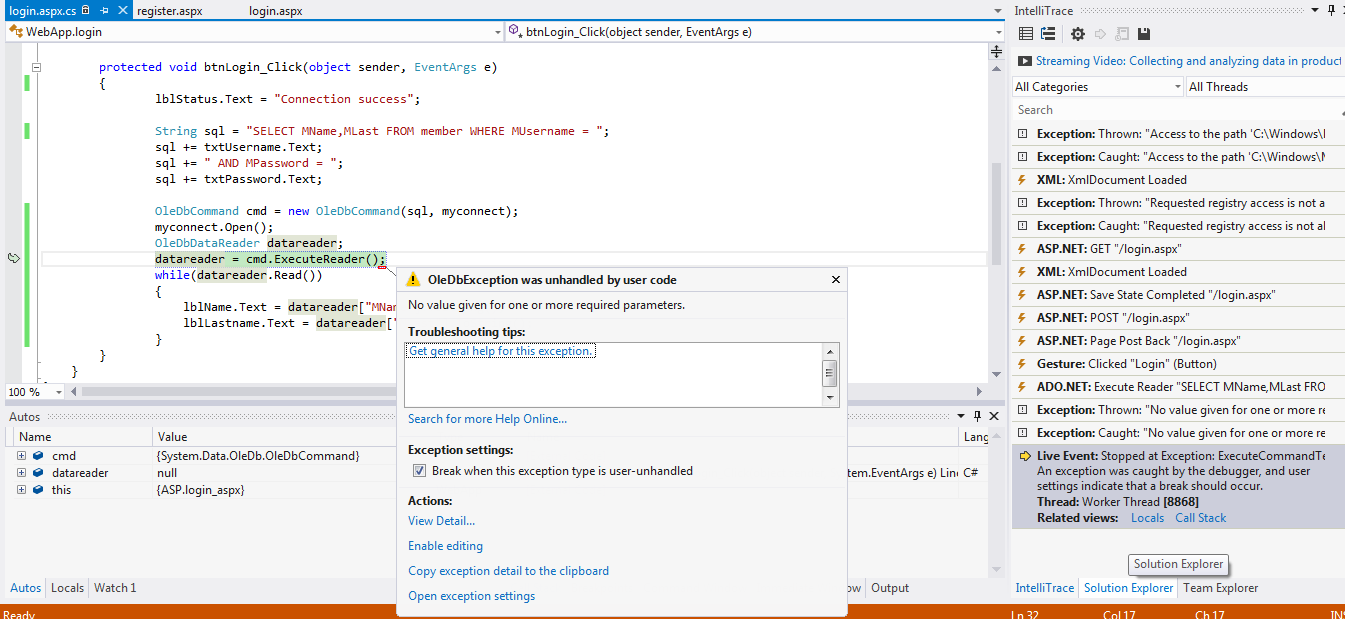Click the Streaming Video play icon
1345x619 pixels.
(x=1025, y=61)
